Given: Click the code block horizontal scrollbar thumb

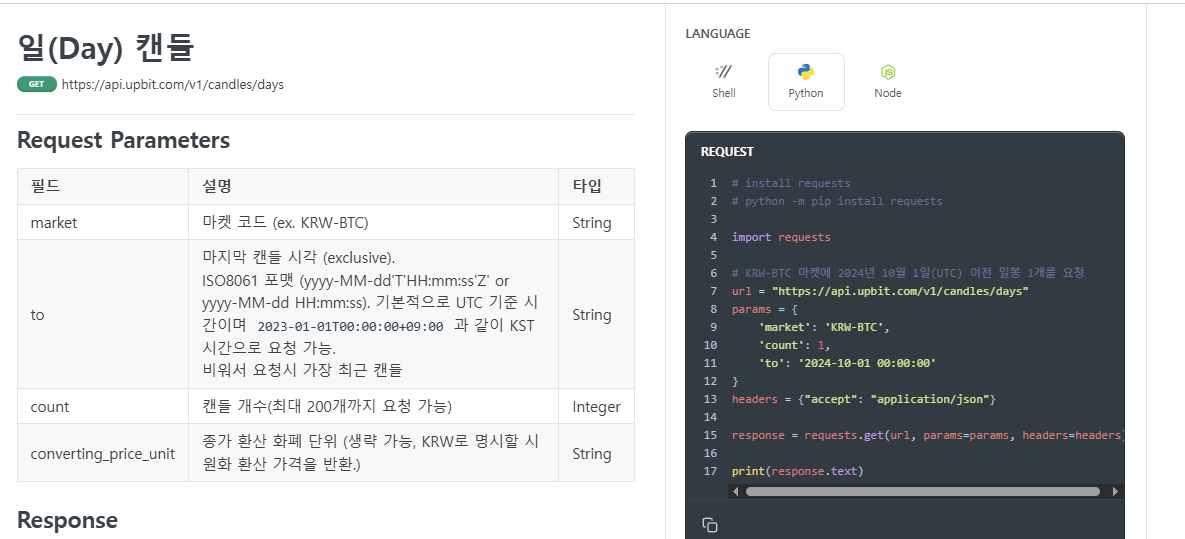Looking at the screenshot, I should click(922, 491).
